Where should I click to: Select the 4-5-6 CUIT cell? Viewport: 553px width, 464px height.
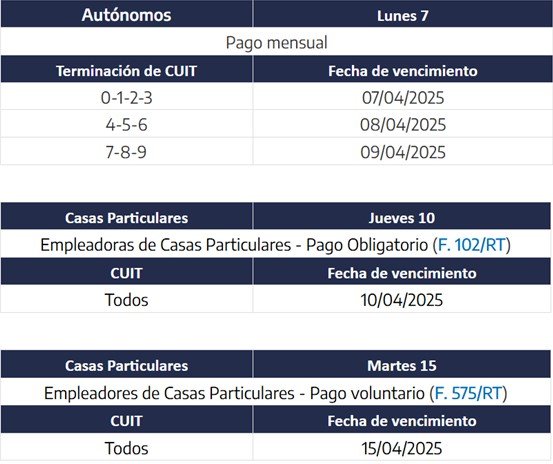(x=127, y=124)
